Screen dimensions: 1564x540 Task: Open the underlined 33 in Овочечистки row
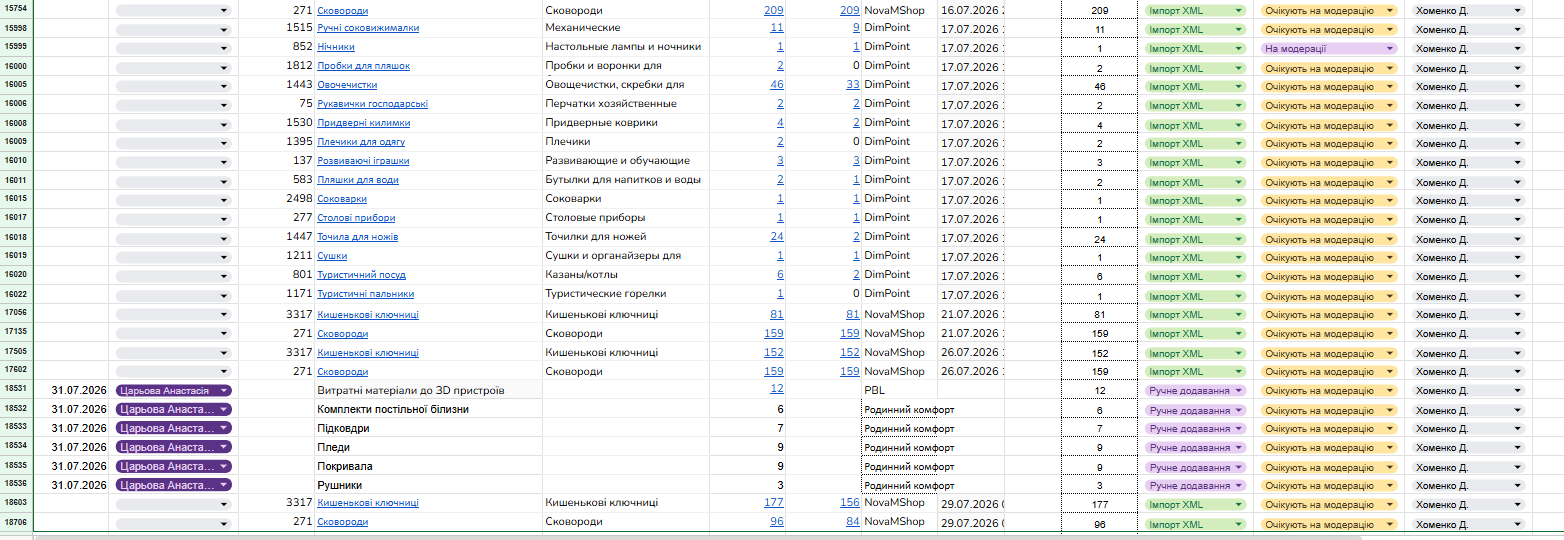click(852, 85)
